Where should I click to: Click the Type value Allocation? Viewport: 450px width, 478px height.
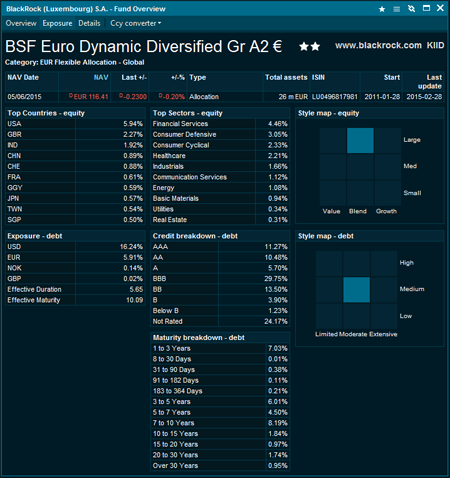pyautogui.click(x=204, y=97)
